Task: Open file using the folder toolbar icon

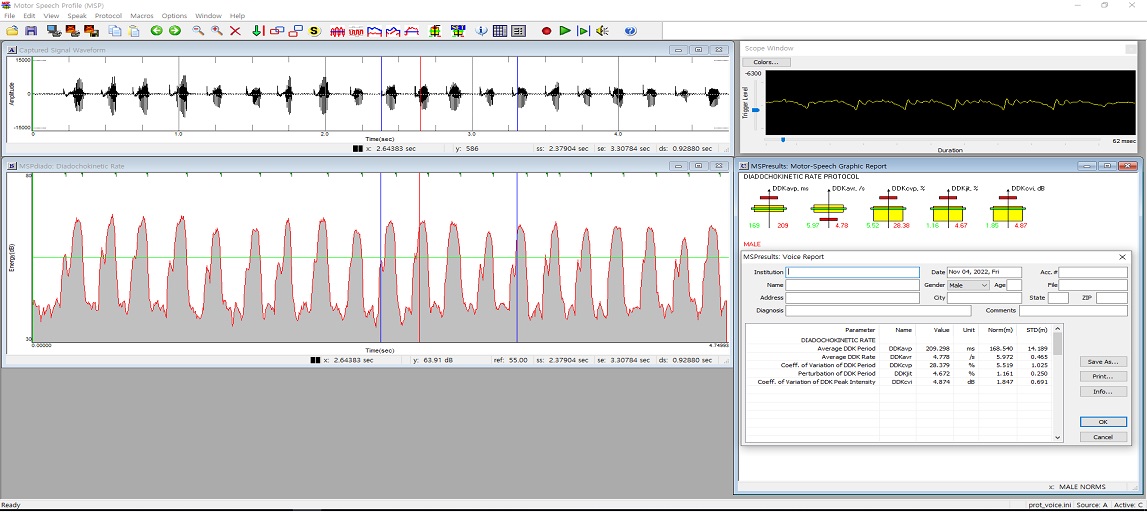Action: coord(12,31)
